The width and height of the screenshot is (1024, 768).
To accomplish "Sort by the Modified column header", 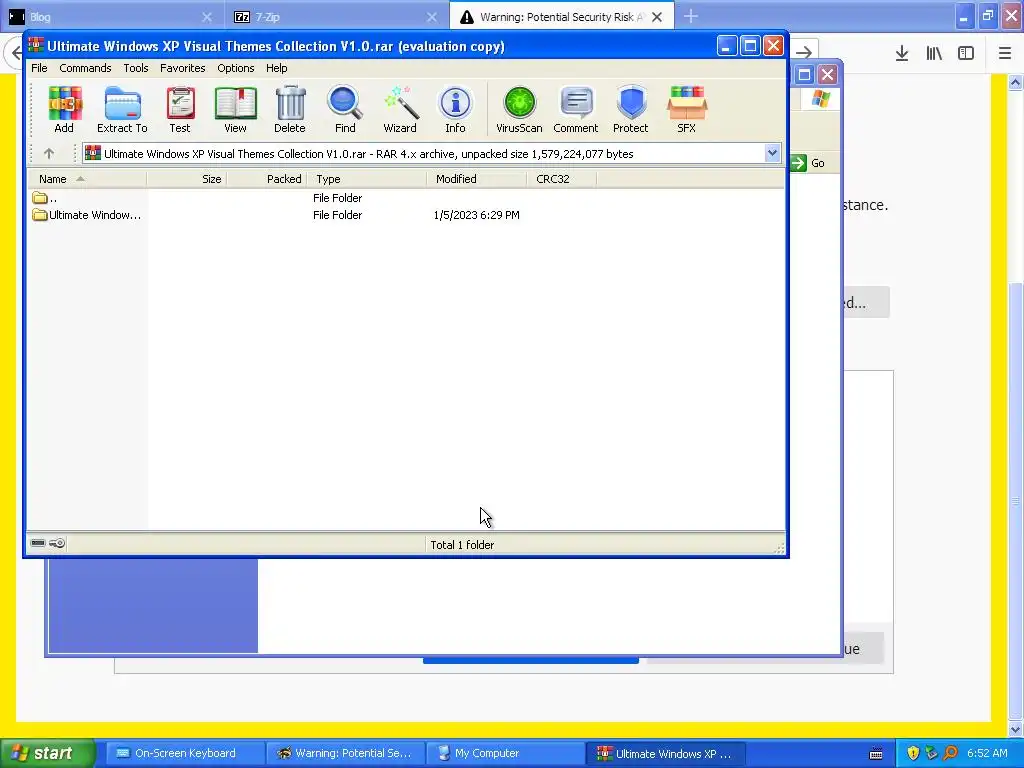I will 477,179.
